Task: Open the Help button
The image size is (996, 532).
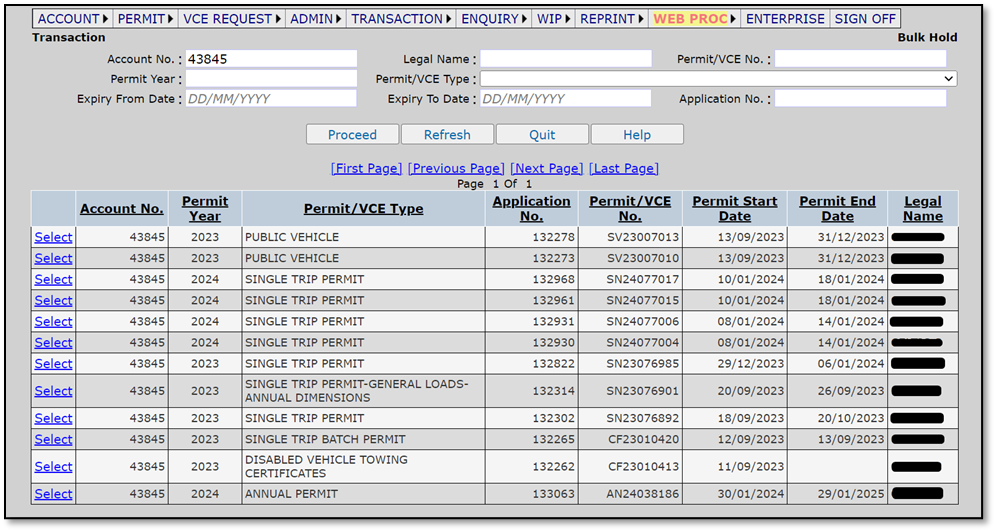Action: click(637, 135)
